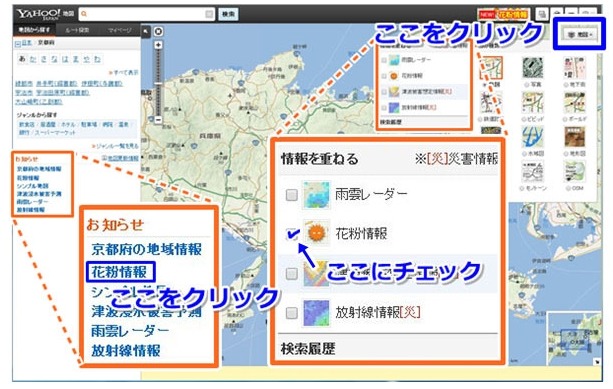Click the スーパーマーケット genre link
The width and height of the screenshot is (613, 389).
coord(56,133)
